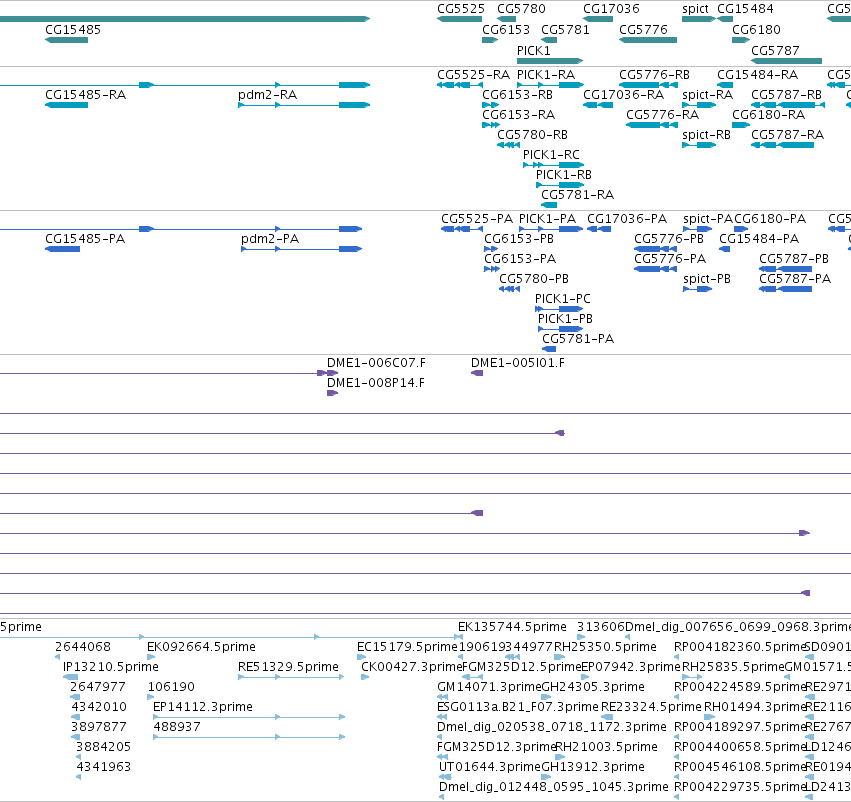Click the CG5776-RB transcript label
Viewport: 851px width, 802px height.
tap(654, 75)
